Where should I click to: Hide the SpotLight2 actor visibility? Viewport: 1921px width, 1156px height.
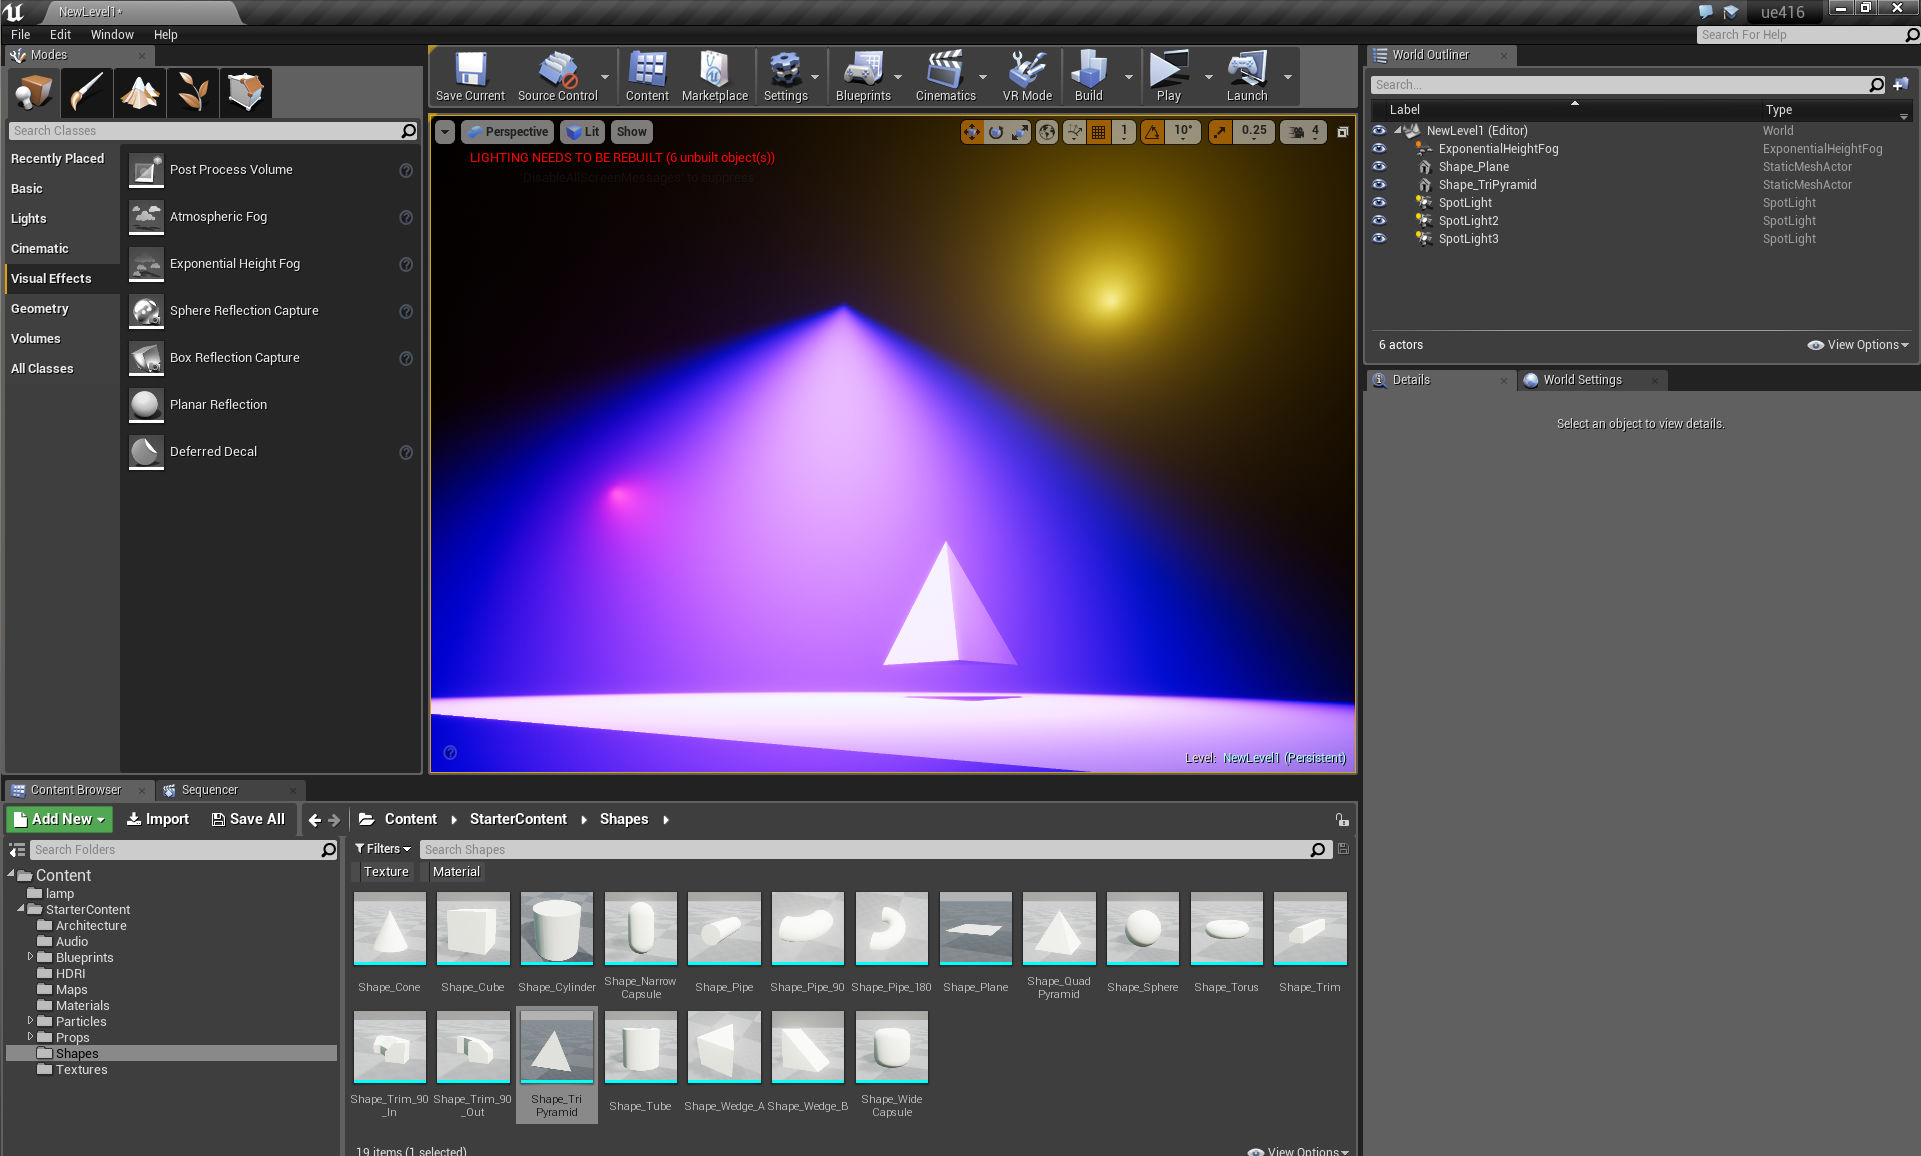(1379, 220)
